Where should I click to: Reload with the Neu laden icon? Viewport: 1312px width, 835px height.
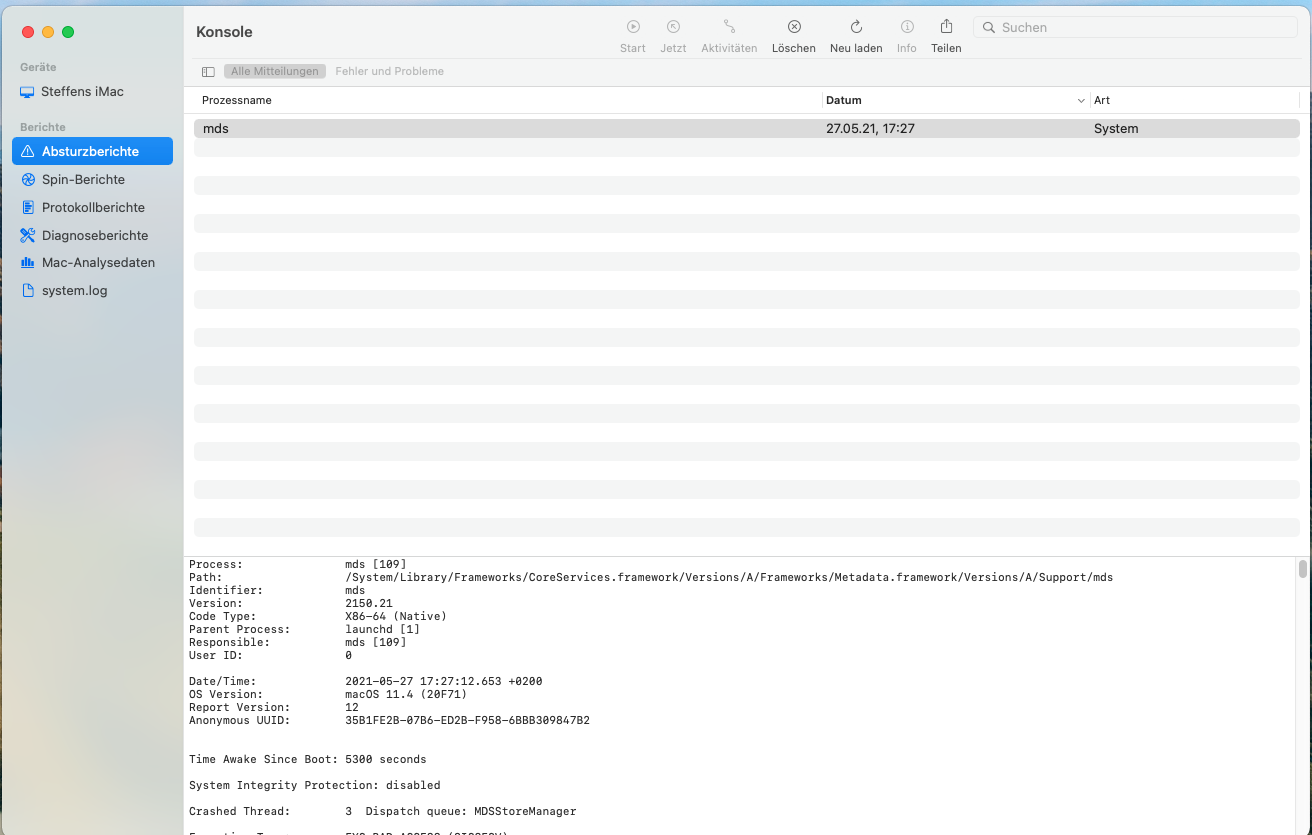pyautogui.click(x=856, y=27)
